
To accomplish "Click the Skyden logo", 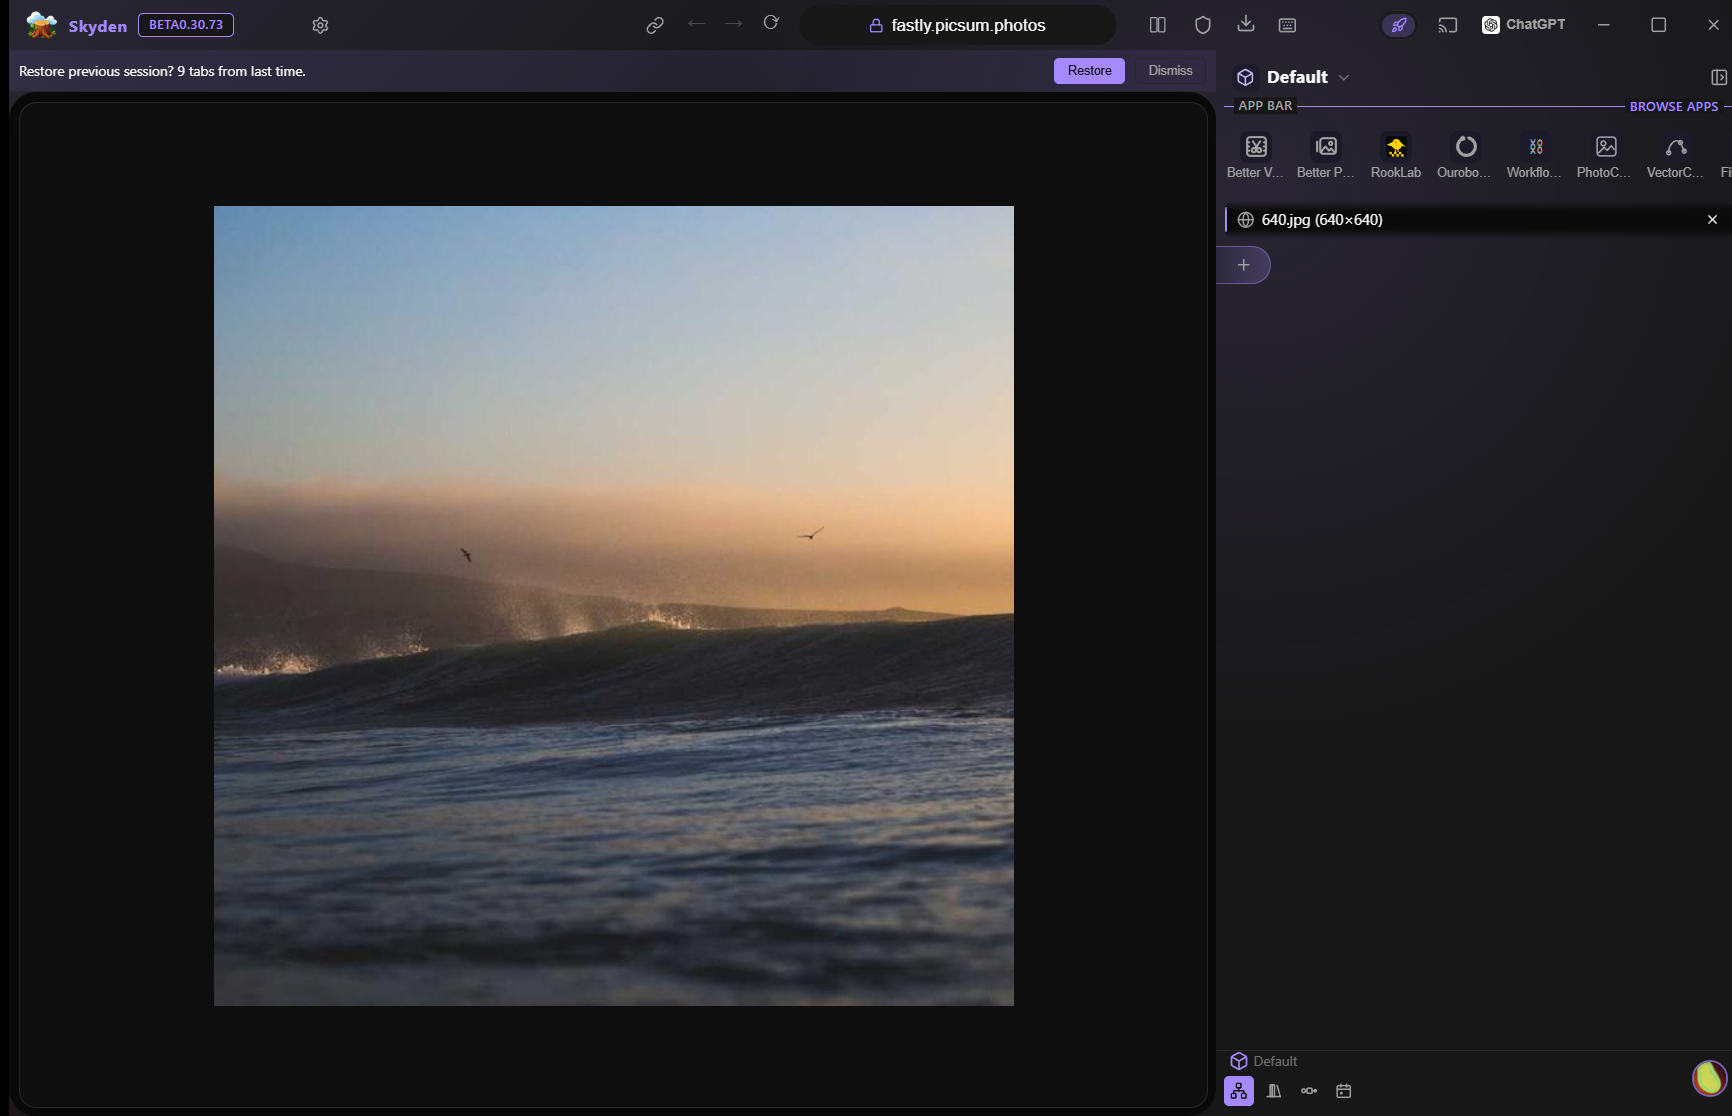I will [x=42, y=25].
